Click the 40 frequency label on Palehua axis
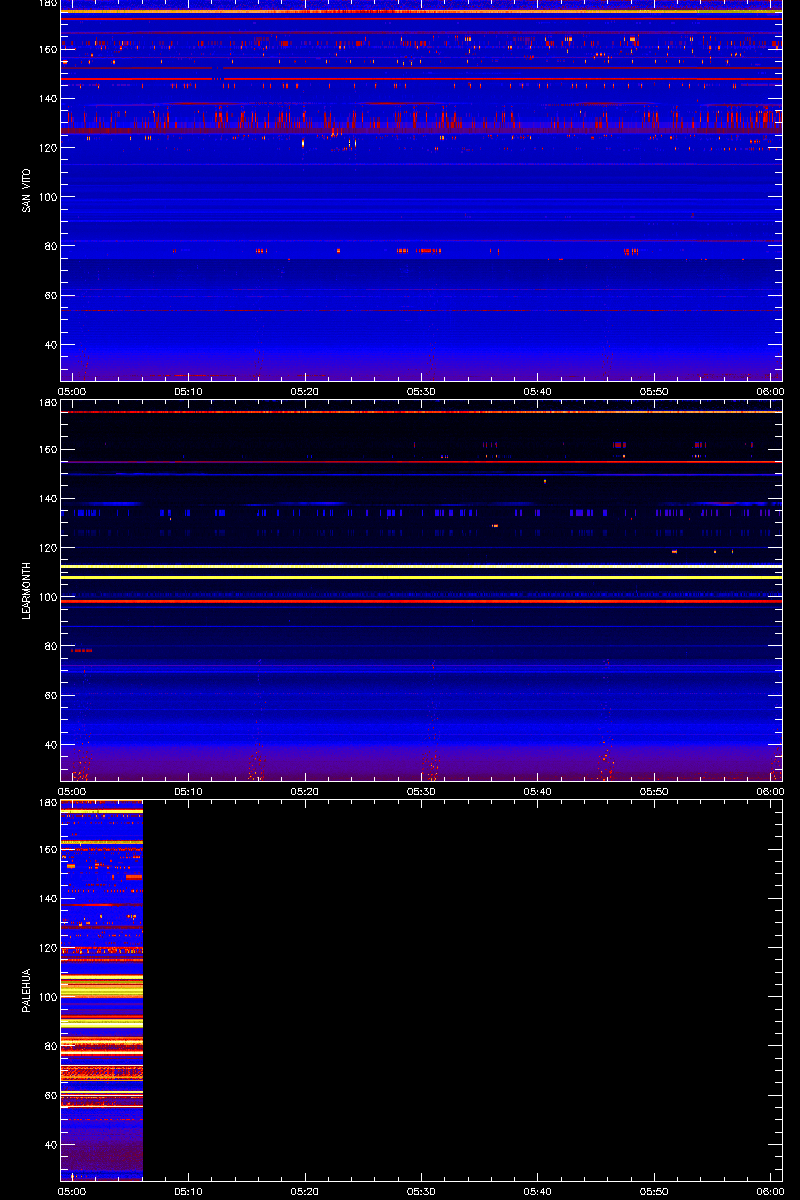This screenshot has height=1200, width=800. [x=51, y=1145]
